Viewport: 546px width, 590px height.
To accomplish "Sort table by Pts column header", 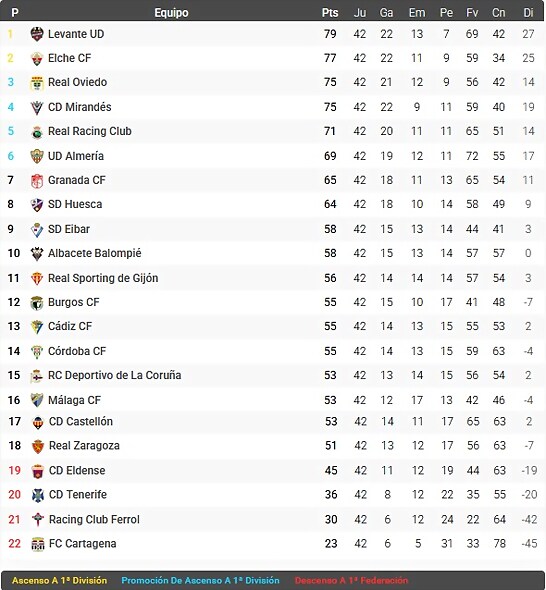I will (330, 13).
